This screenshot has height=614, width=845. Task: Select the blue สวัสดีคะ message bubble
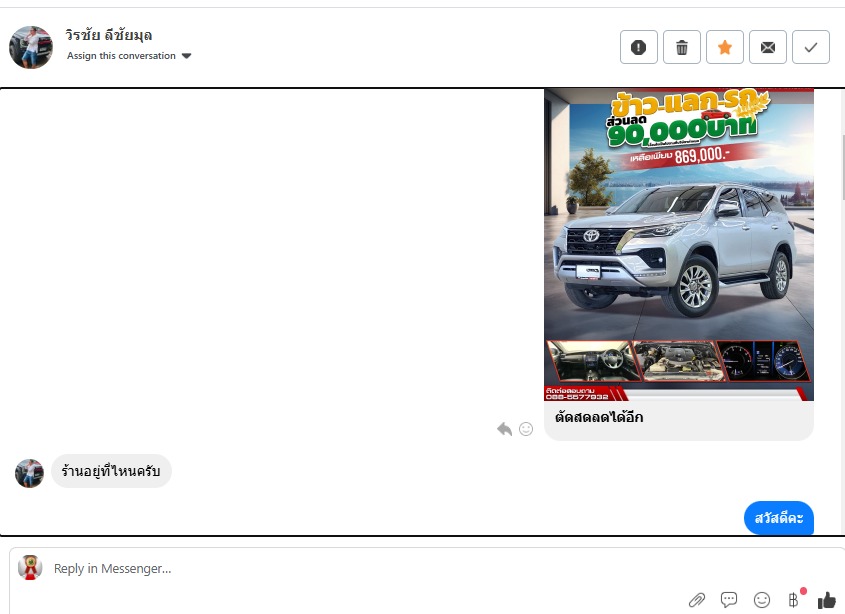coord(779,518)
